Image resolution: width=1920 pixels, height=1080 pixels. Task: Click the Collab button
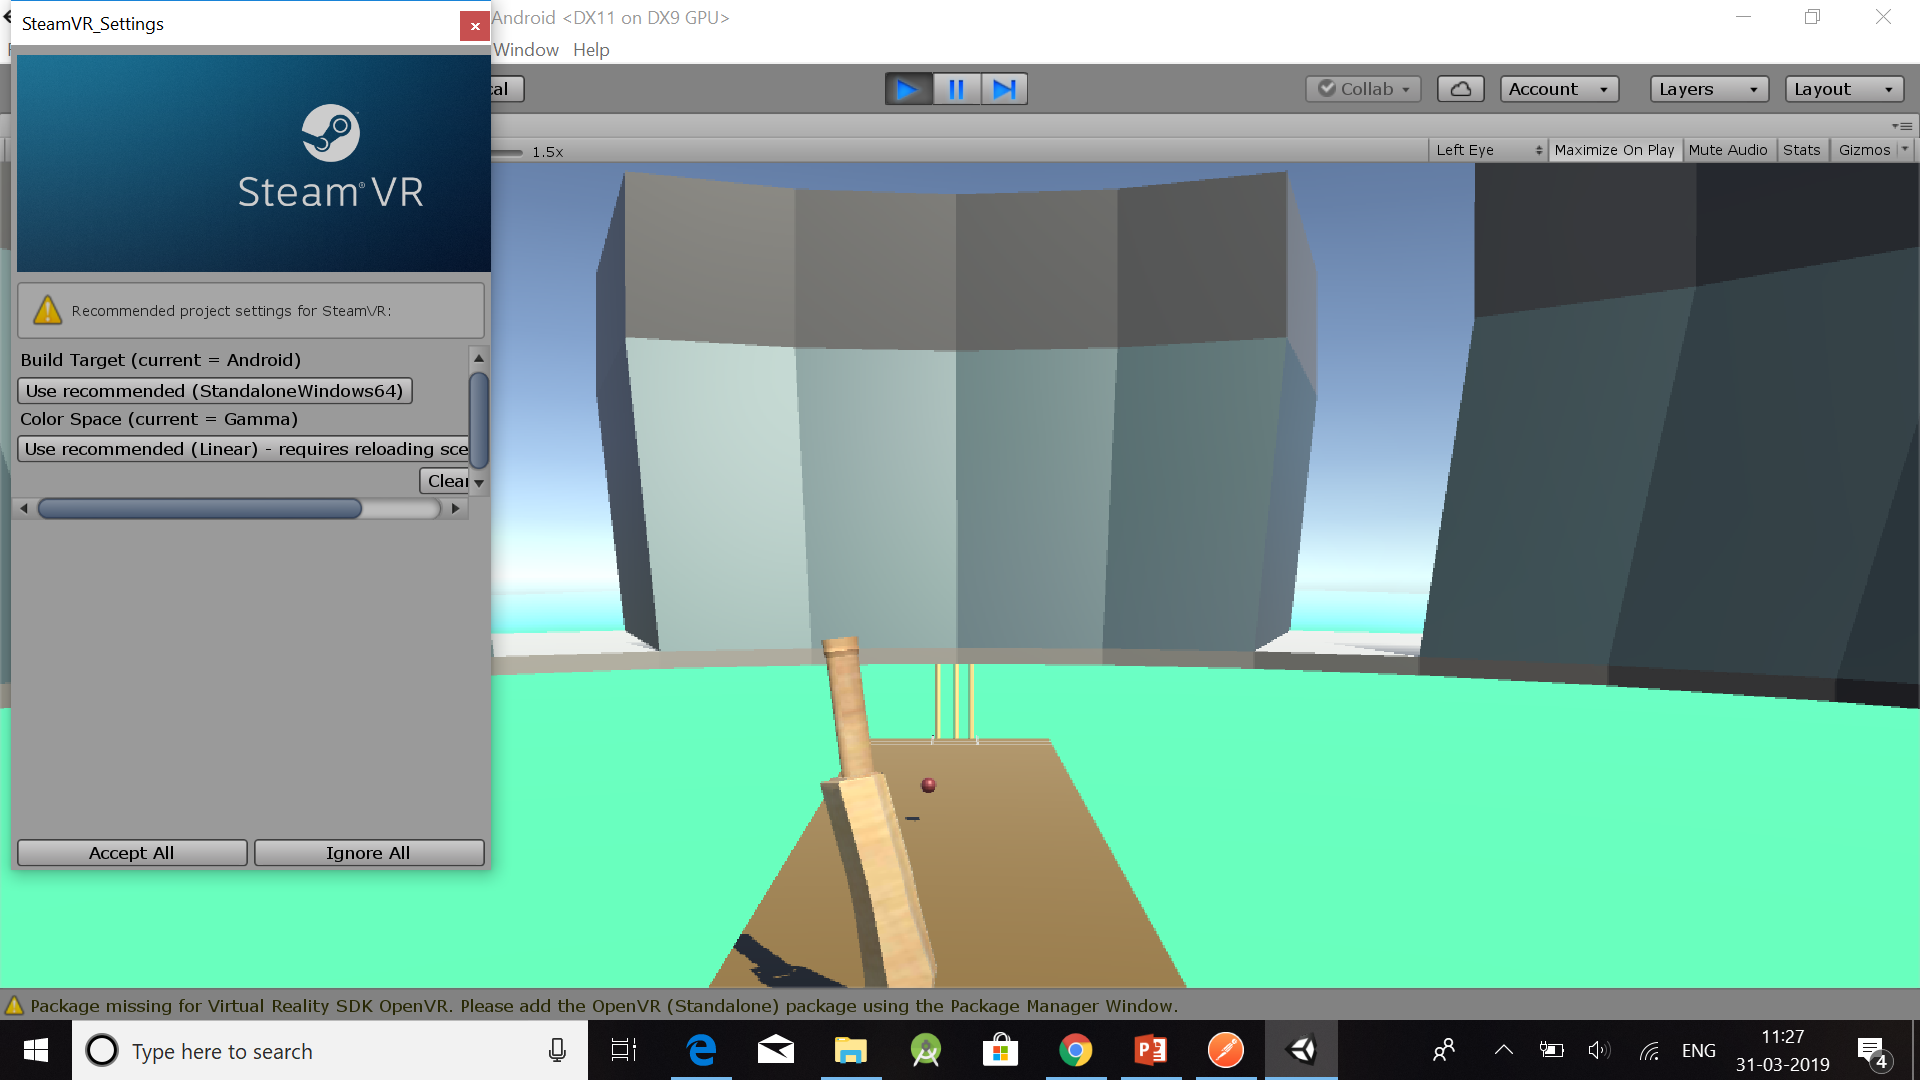[1362, 89]
